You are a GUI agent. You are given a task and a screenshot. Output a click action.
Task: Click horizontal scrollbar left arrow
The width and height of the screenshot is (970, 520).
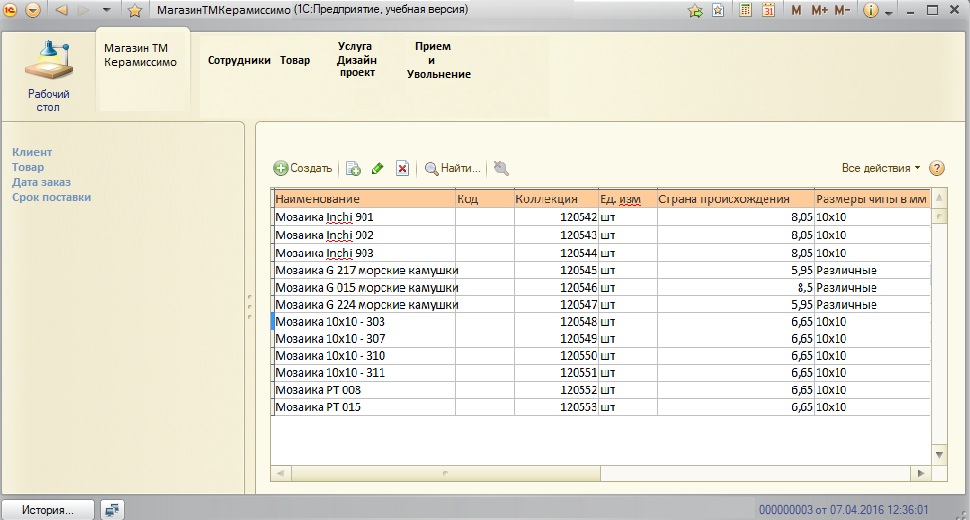pyautogui.click(x=280, y=474)
